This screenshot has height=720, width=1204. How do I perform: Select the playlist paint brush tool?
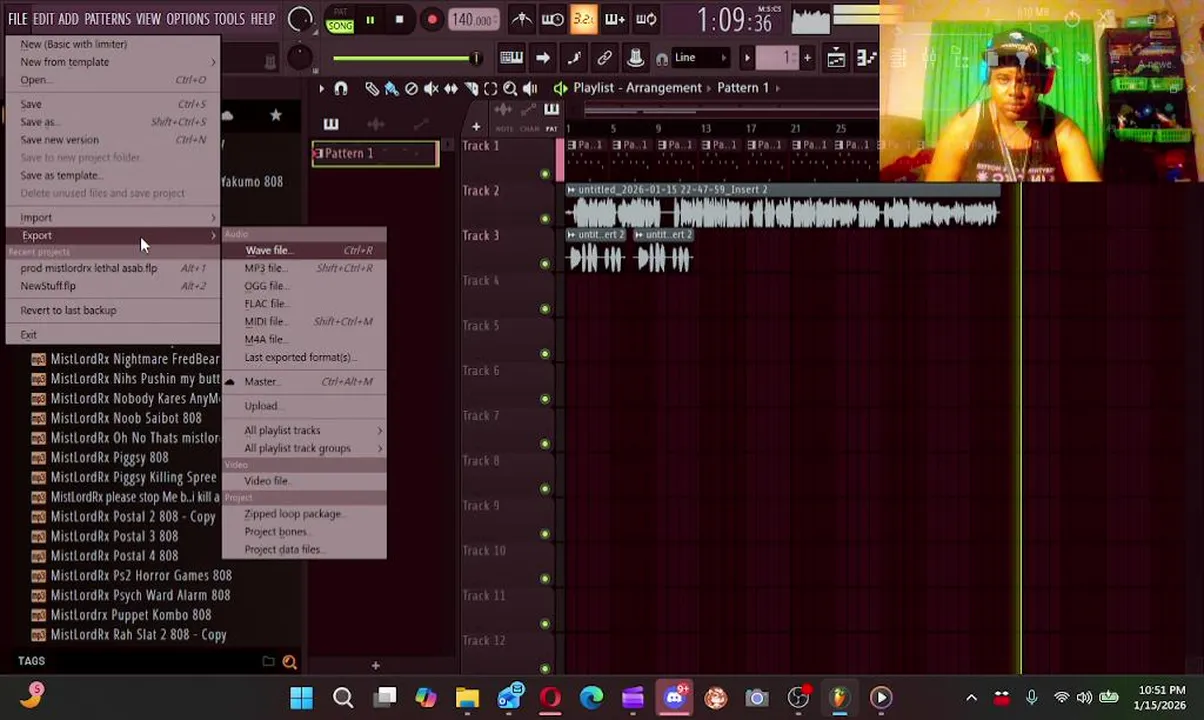point(391,88)
